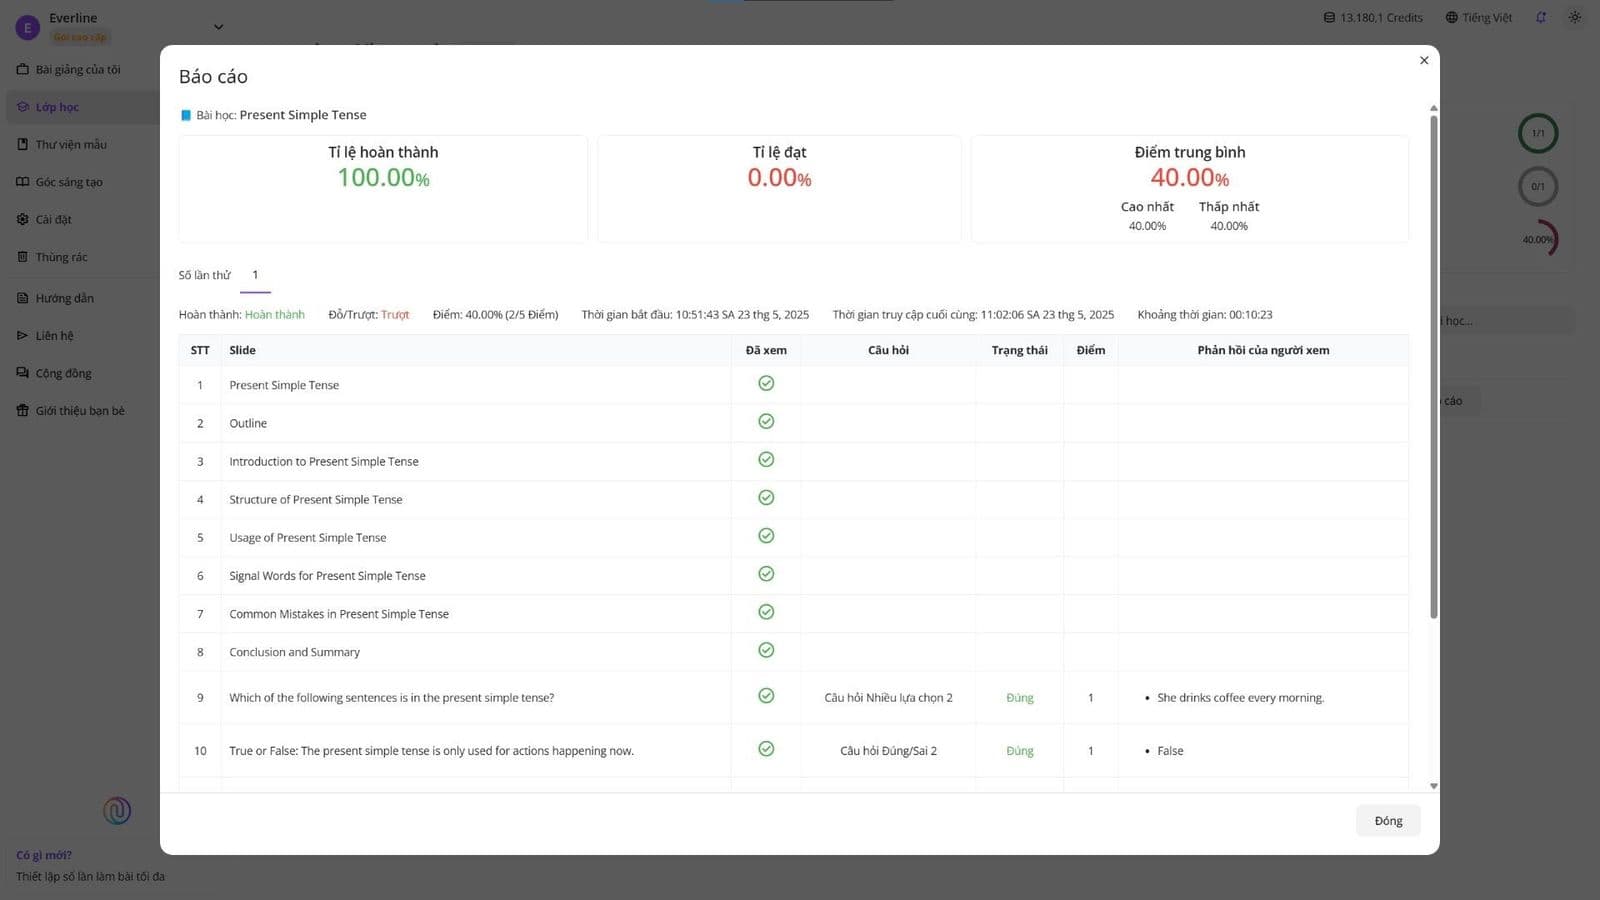Screen dimensions: 1600x900
Task: Click the credits balance indicator
Action: click(x=1373, y=17)
